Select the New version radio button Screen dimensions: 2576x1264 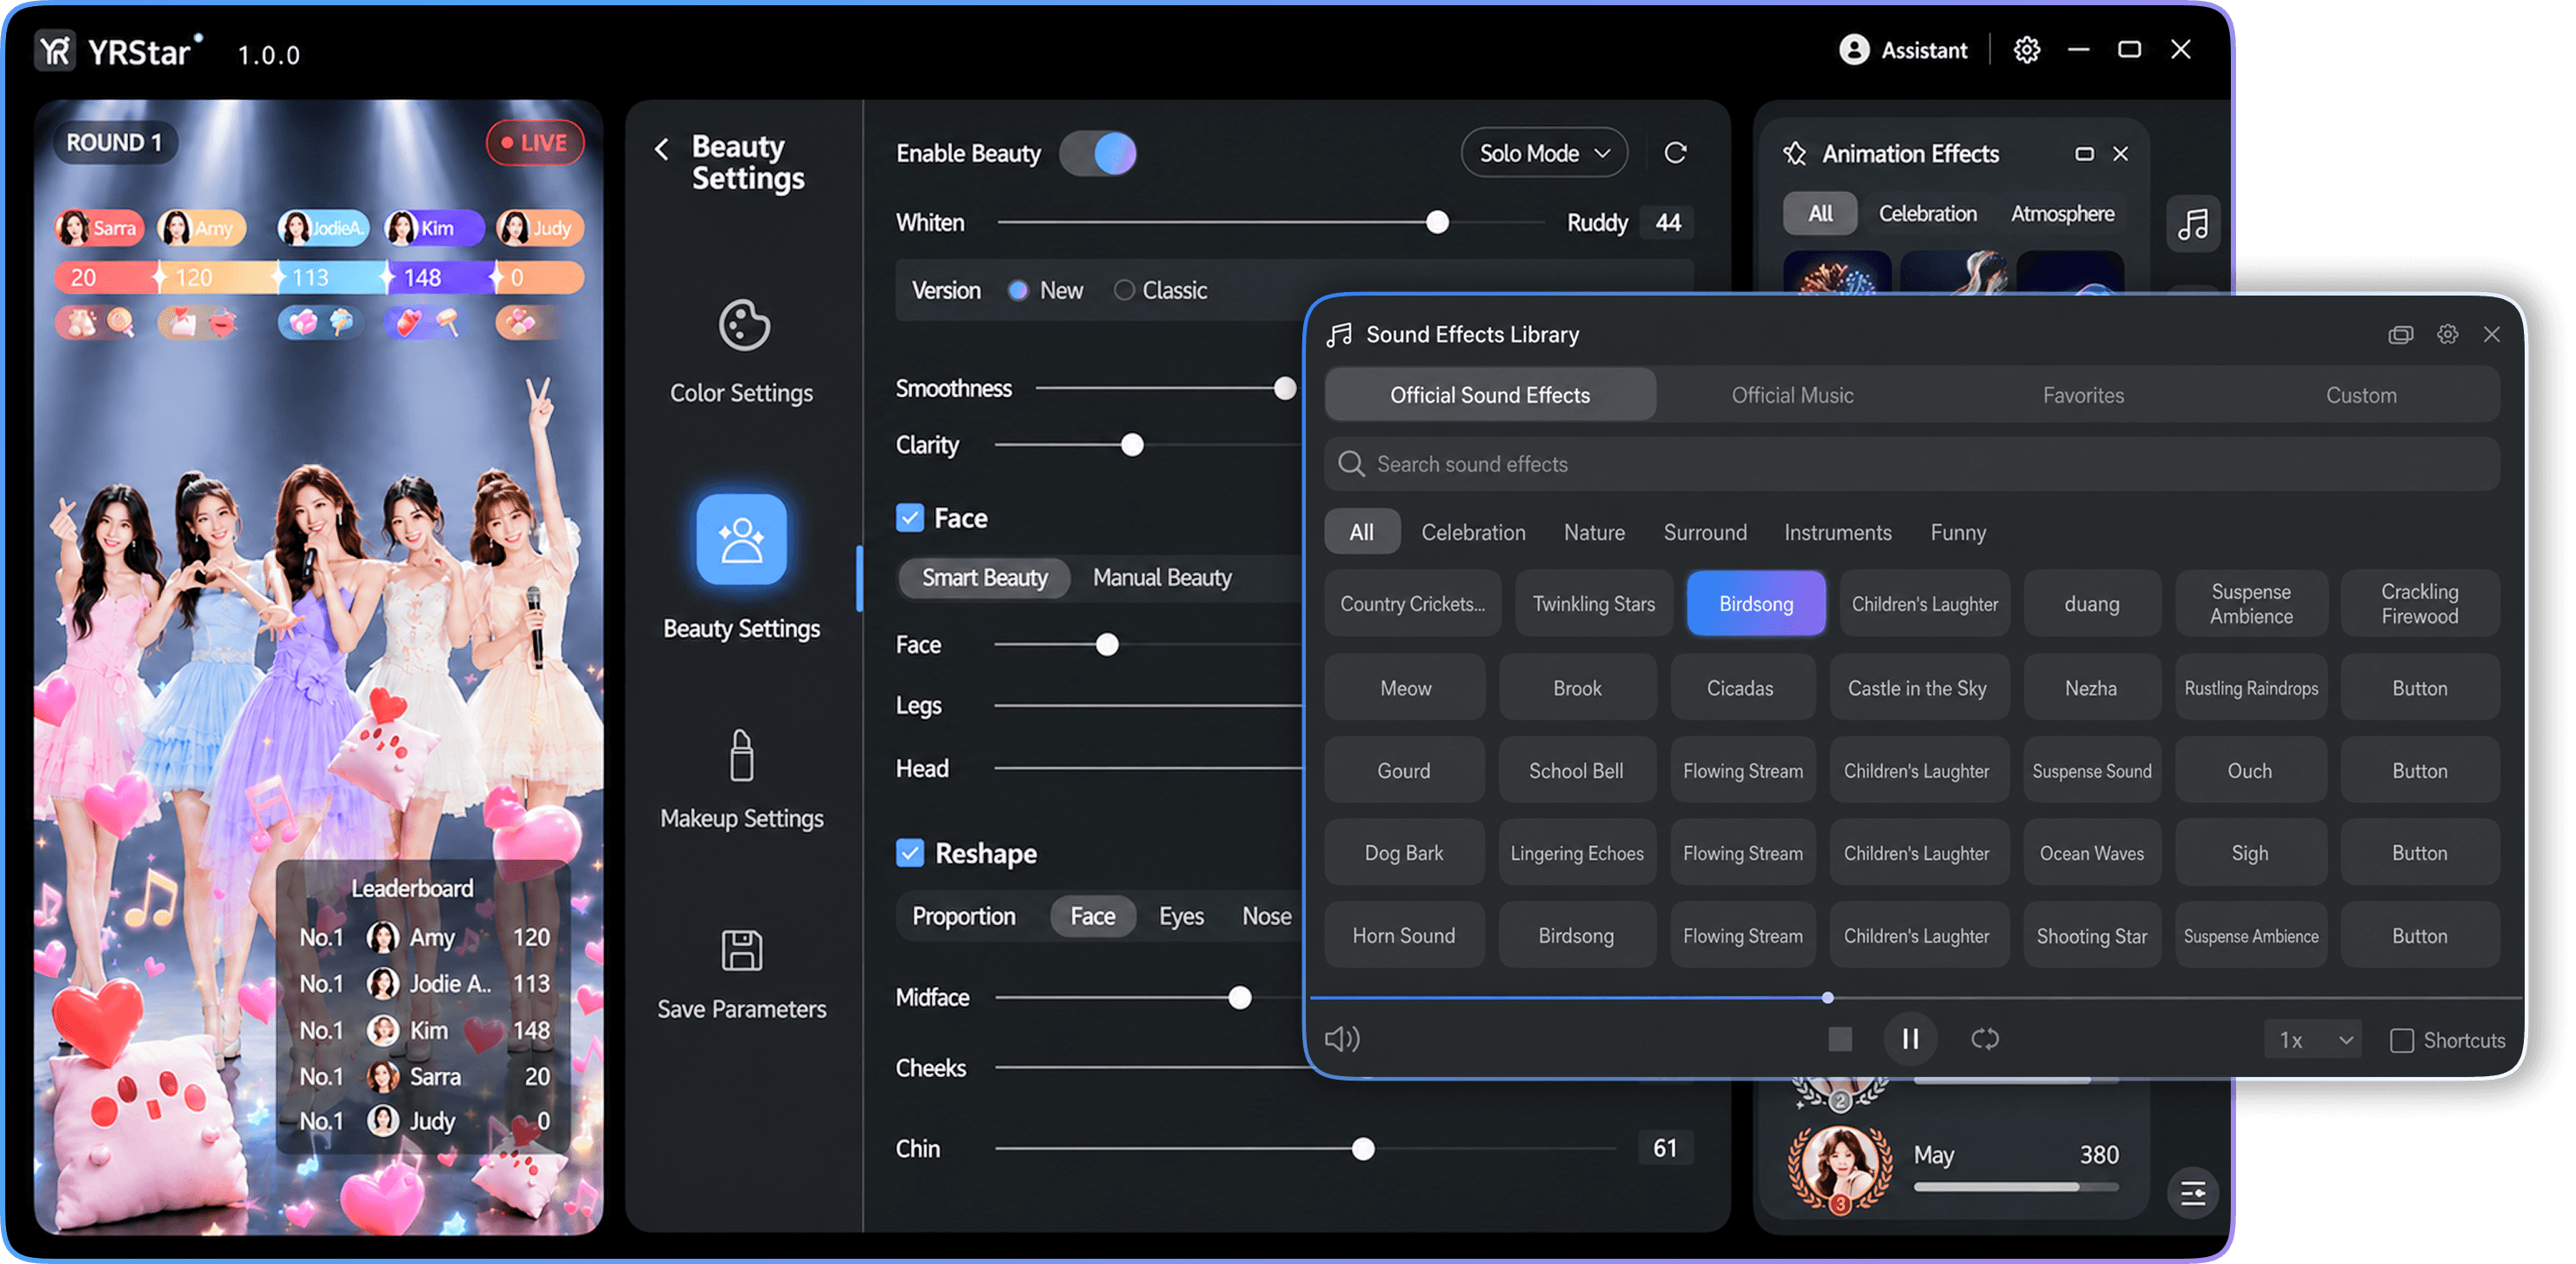pyautogui.click(x=1018, y=291)
